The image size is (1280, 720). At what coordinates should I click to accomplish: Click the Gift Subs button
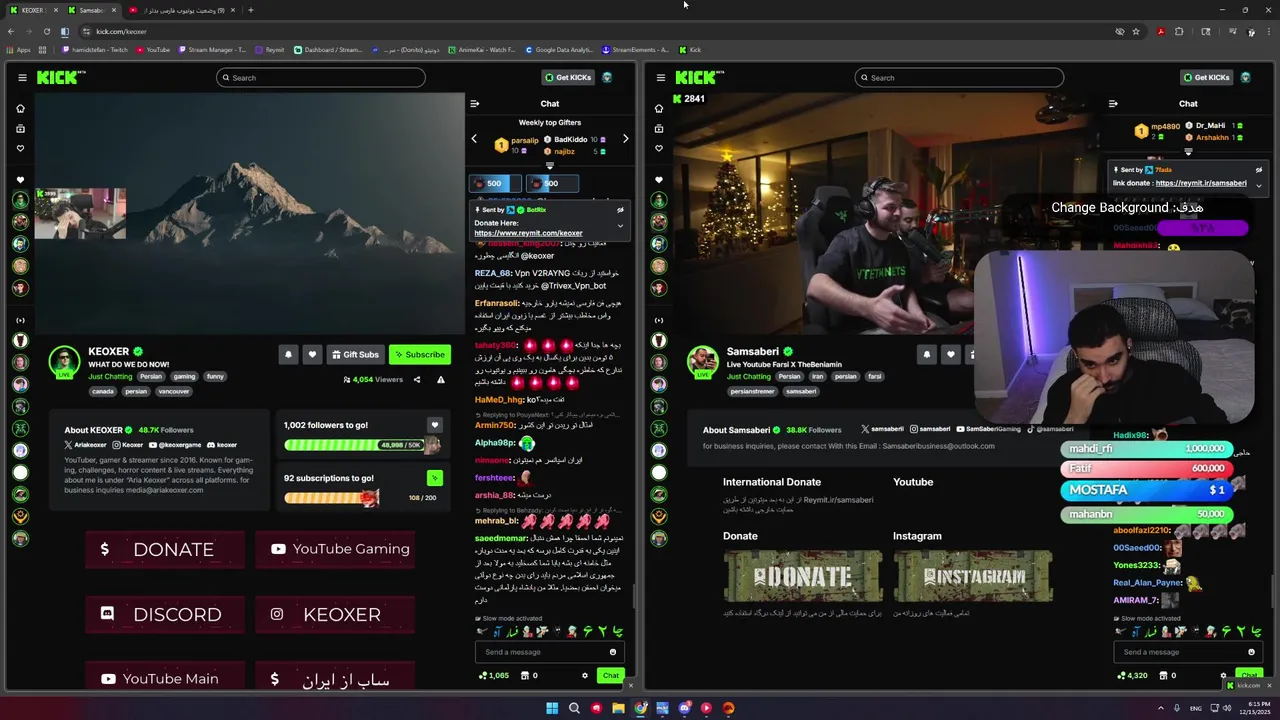tap(355, 354)
